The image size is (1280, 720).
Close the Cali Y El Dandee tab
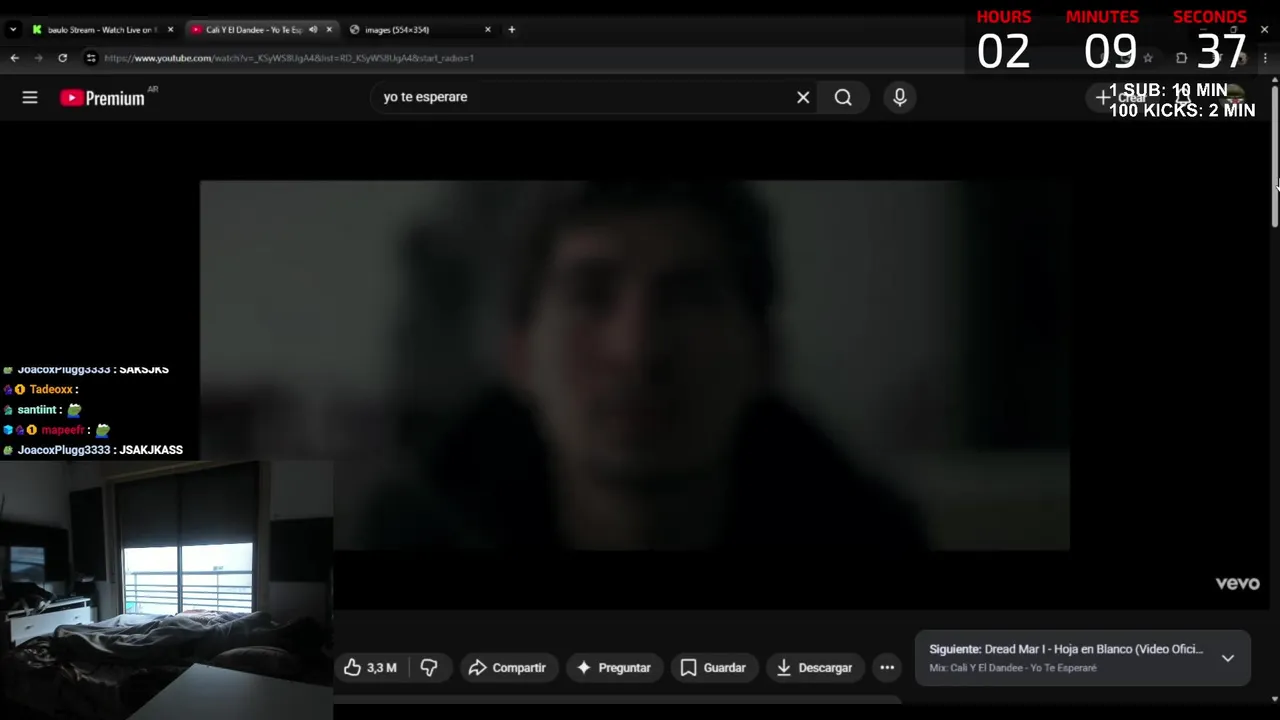click(x=329, y=29)
